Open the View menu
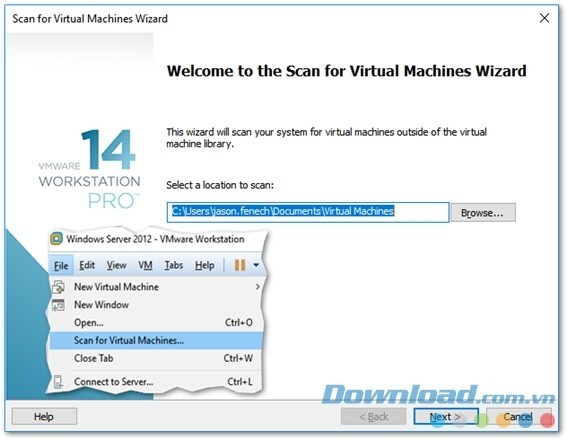Image resolution: width=567 pixels, height=440 pixels. coord(116,265)
